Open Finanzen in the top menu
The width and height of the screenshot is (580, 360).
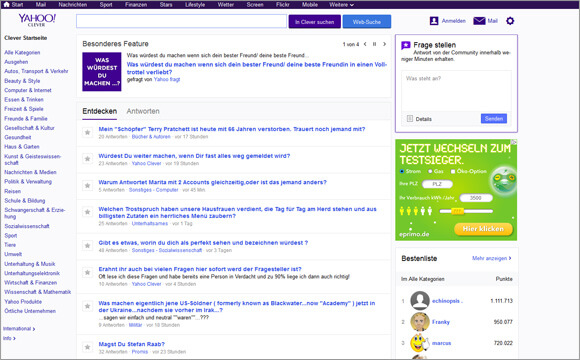coord(136,5)
